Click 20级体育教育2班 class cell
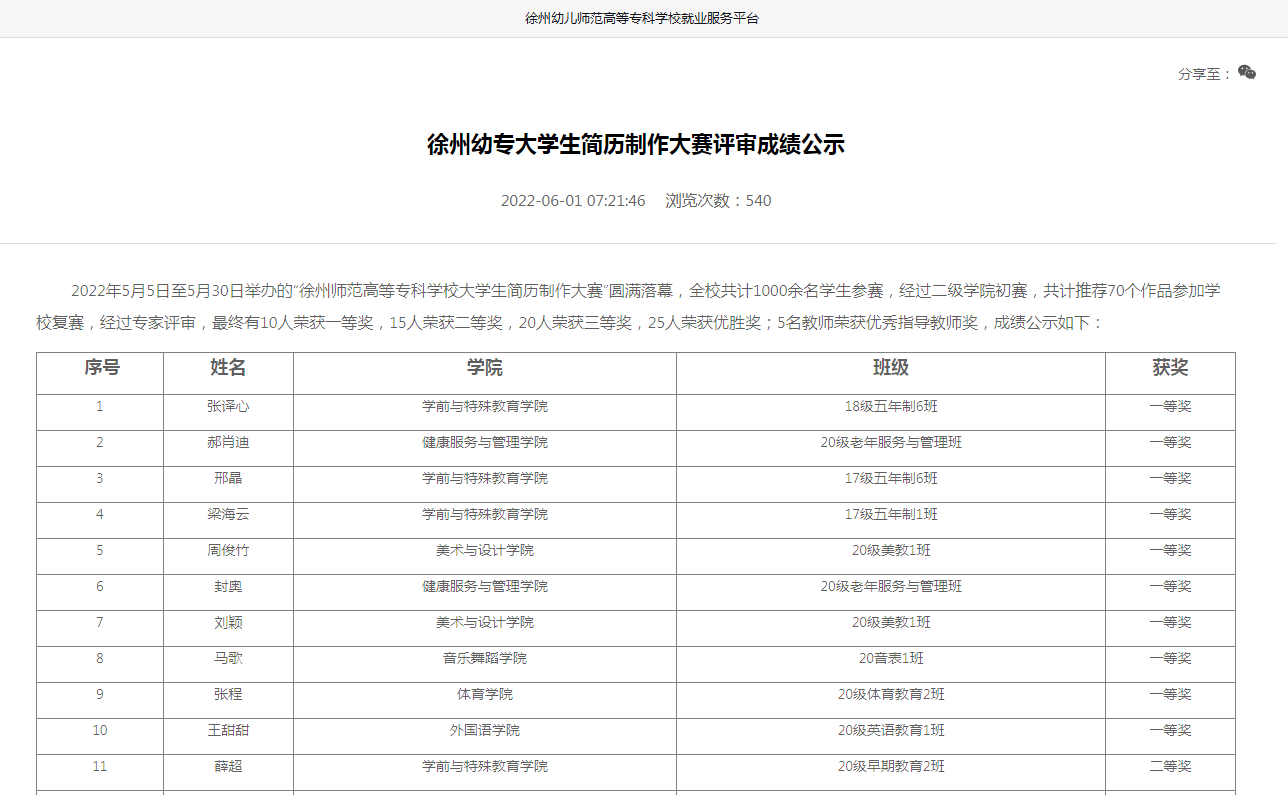Screen dimensions: 1288x795 click(891, 695)
